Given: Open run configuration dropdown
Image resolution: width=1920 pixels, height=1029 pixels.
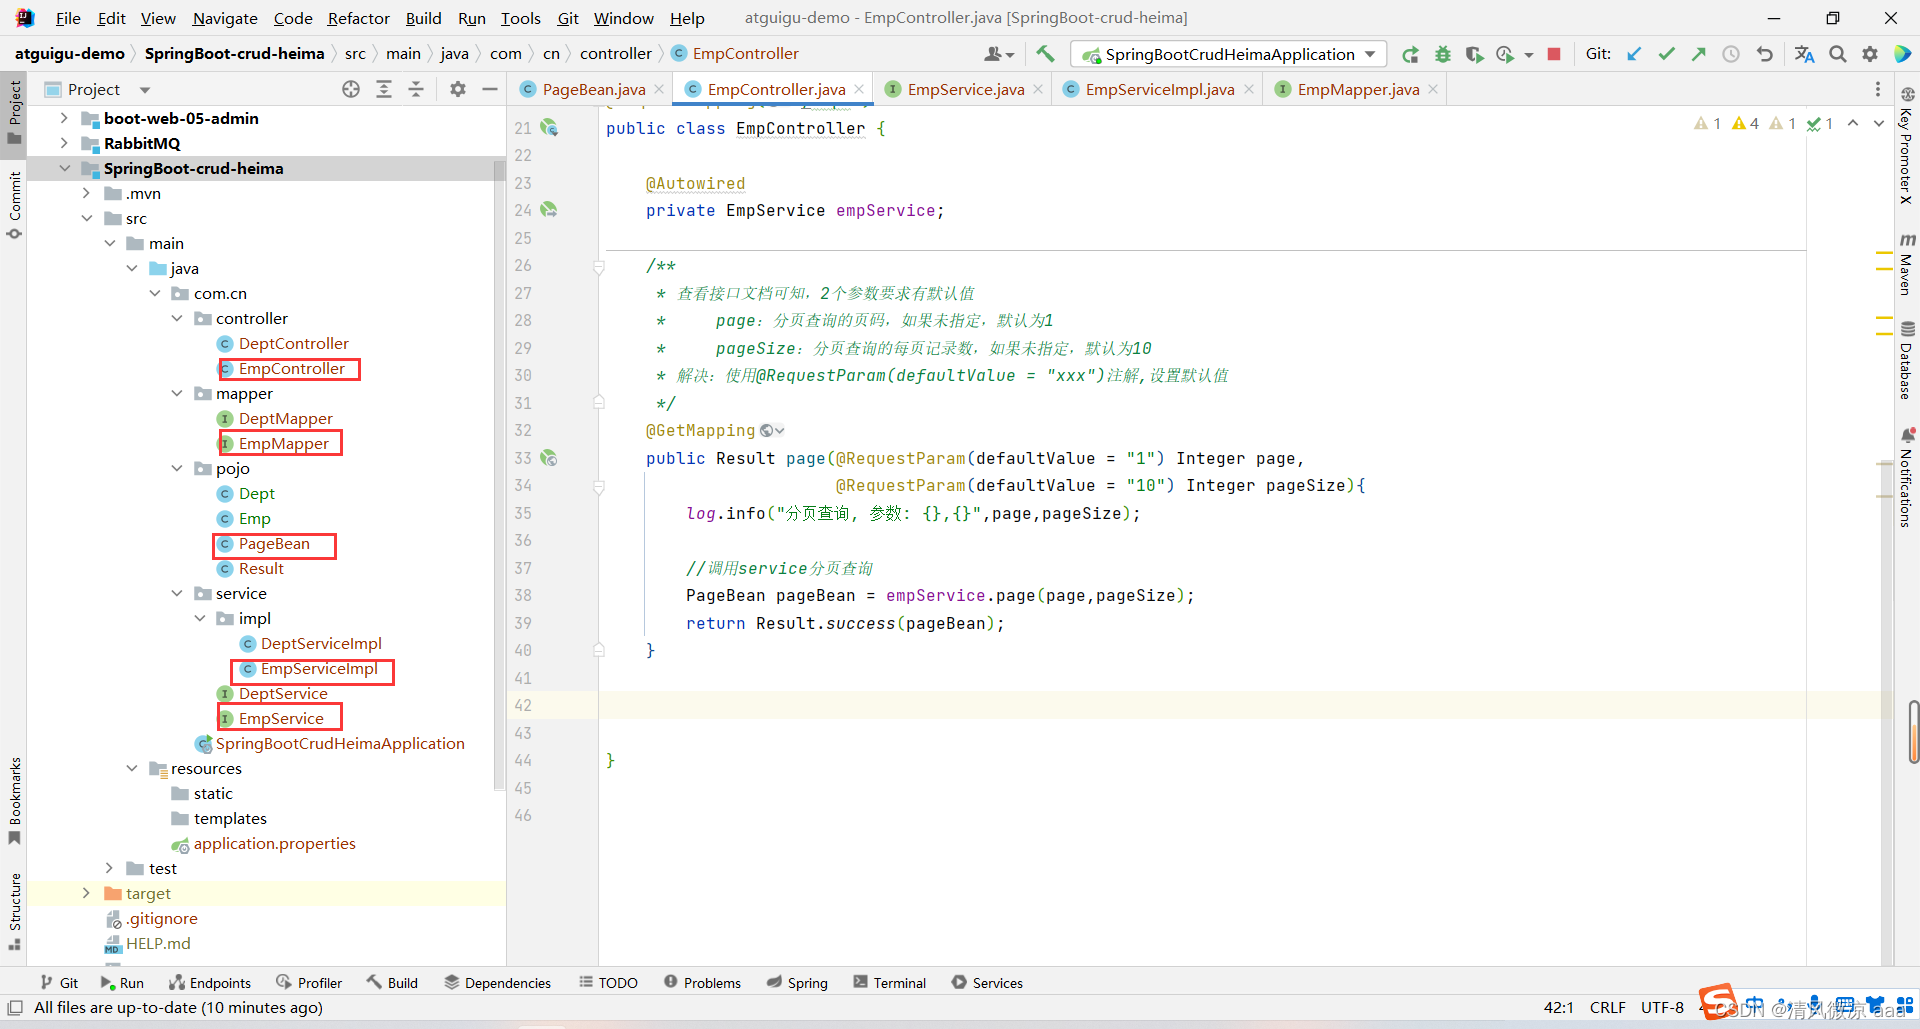Looking at the screenshot, I should 1228,54.
